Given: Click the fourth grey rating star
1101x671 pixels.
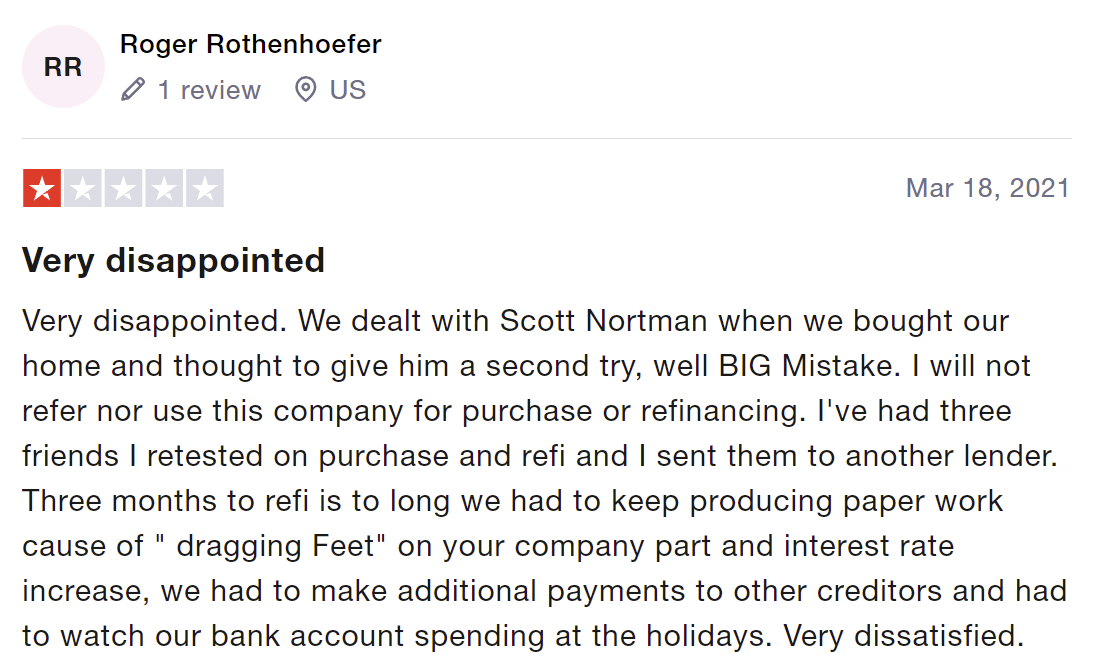Looking at the screenshot, I should coord(164,188).
